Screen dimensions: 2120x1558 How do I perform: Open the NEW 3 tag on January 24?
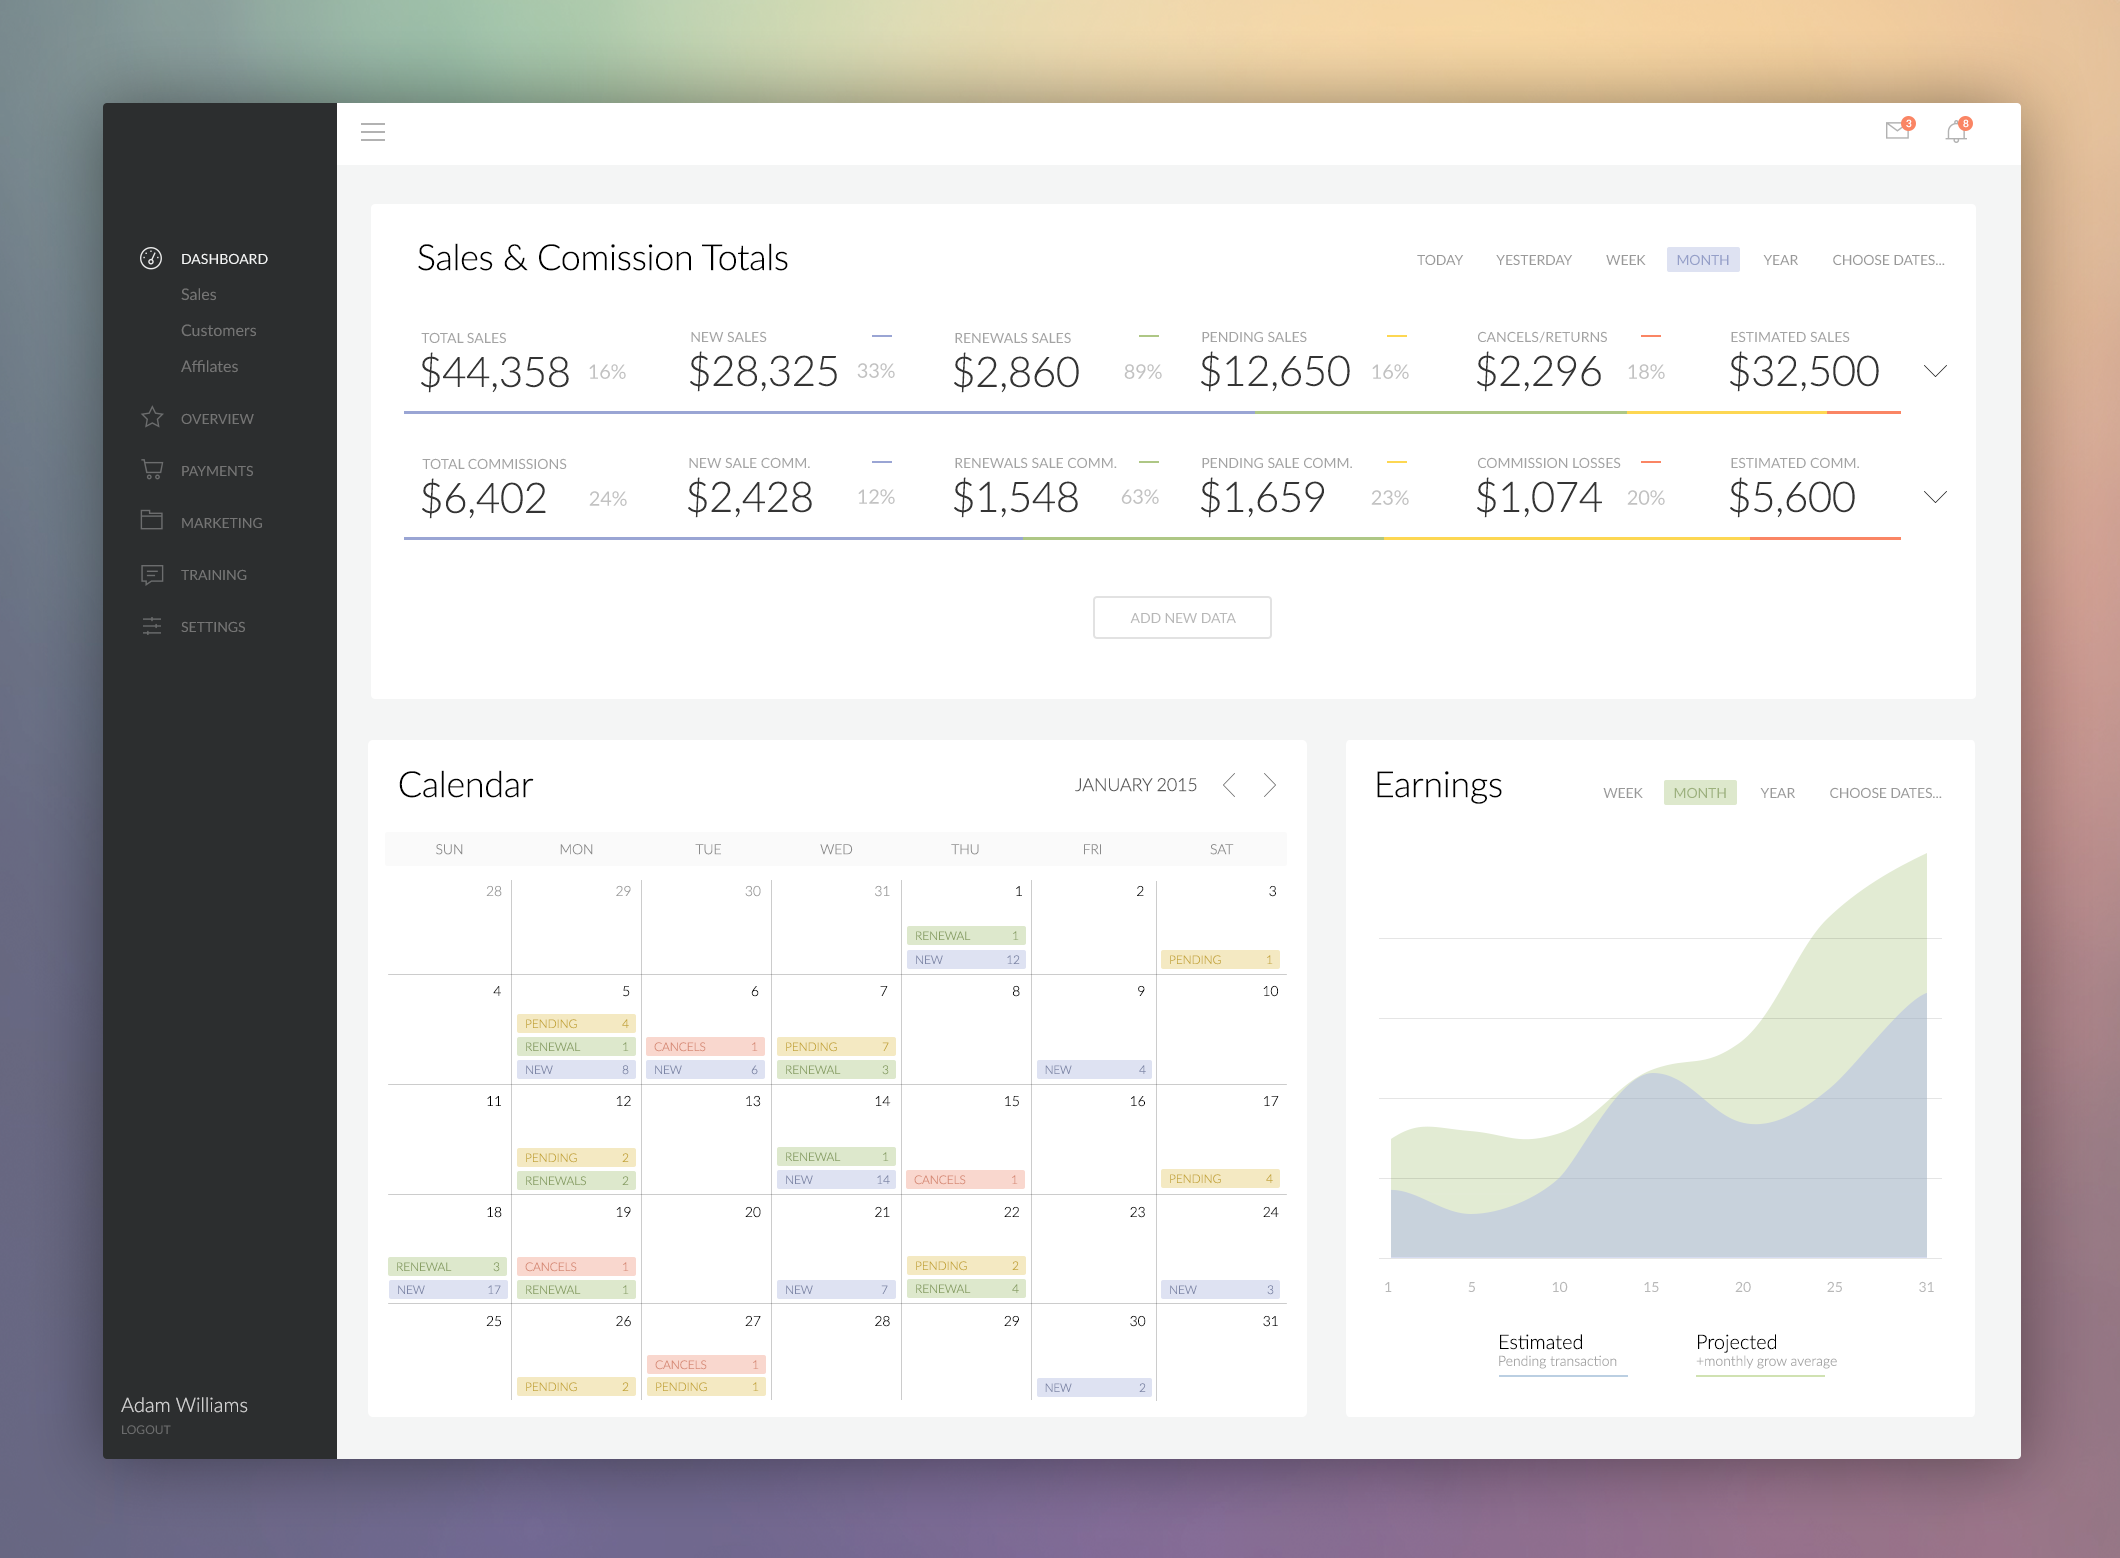tap(1220, 1289)
